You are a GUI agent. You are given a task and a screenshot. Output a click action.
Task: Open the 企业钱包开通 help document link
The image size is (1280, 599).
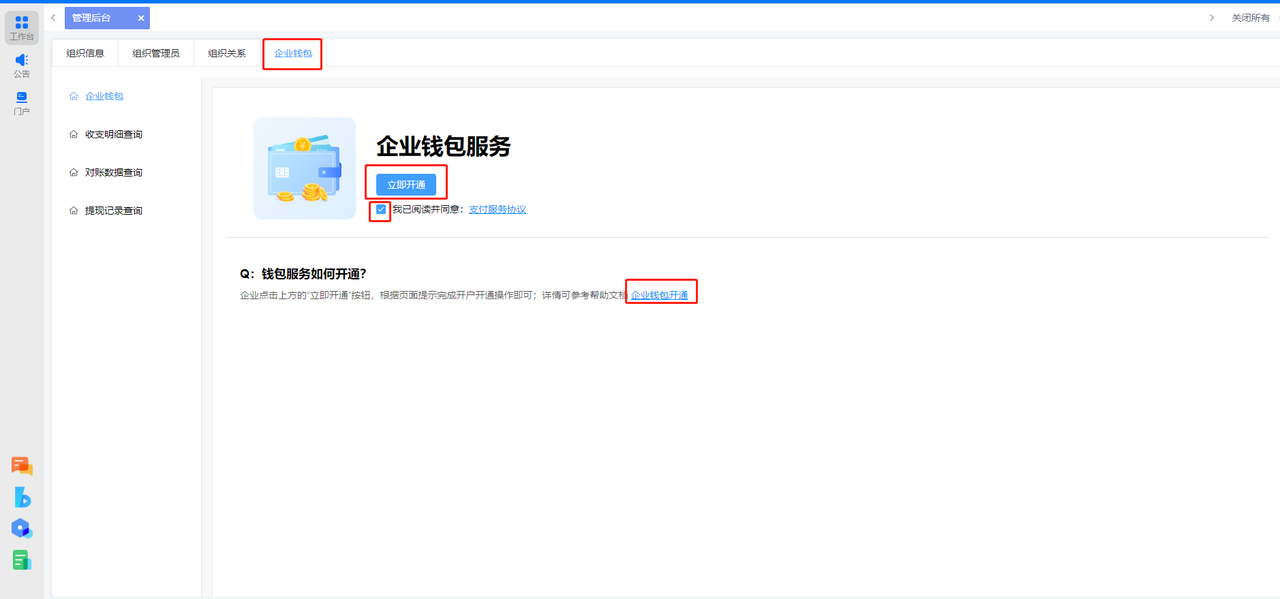(x=659, y=295)
